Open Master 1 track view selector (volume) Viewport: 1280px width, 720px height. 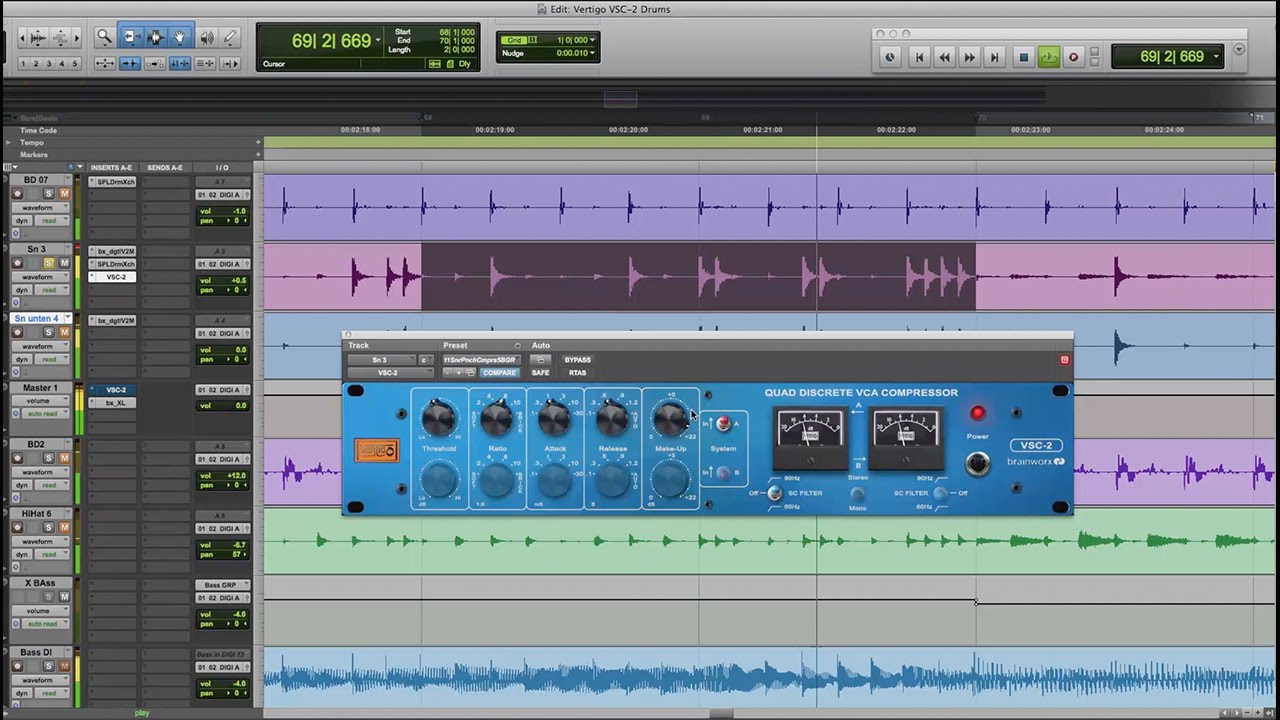click(x=41, y=401)
